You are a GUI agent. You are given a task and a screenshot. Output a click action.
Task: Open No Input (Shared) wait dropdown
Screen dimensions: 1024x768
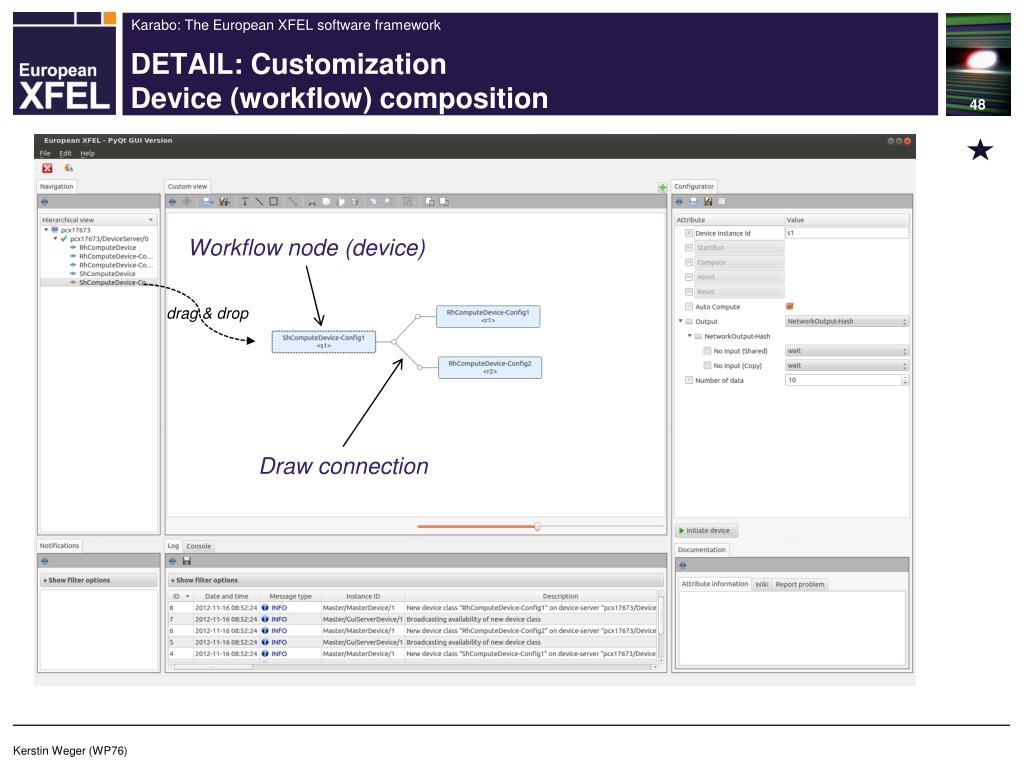846,351
